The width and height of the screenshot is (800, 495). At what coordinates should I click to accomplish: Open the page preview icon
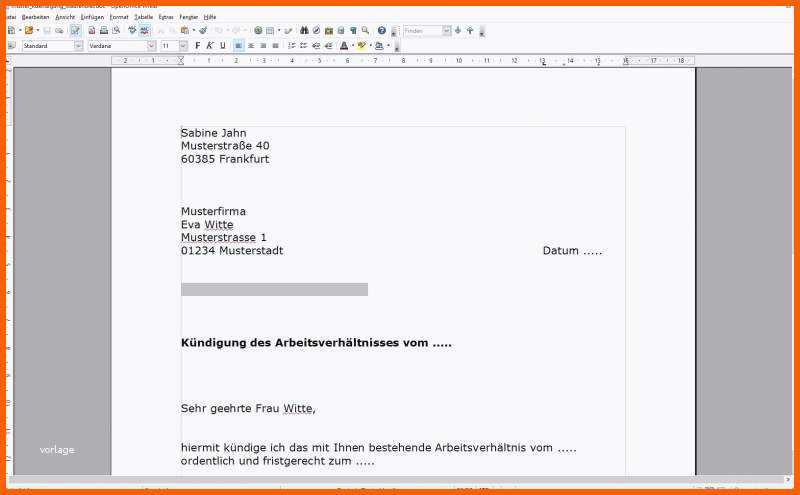point(116,31)
